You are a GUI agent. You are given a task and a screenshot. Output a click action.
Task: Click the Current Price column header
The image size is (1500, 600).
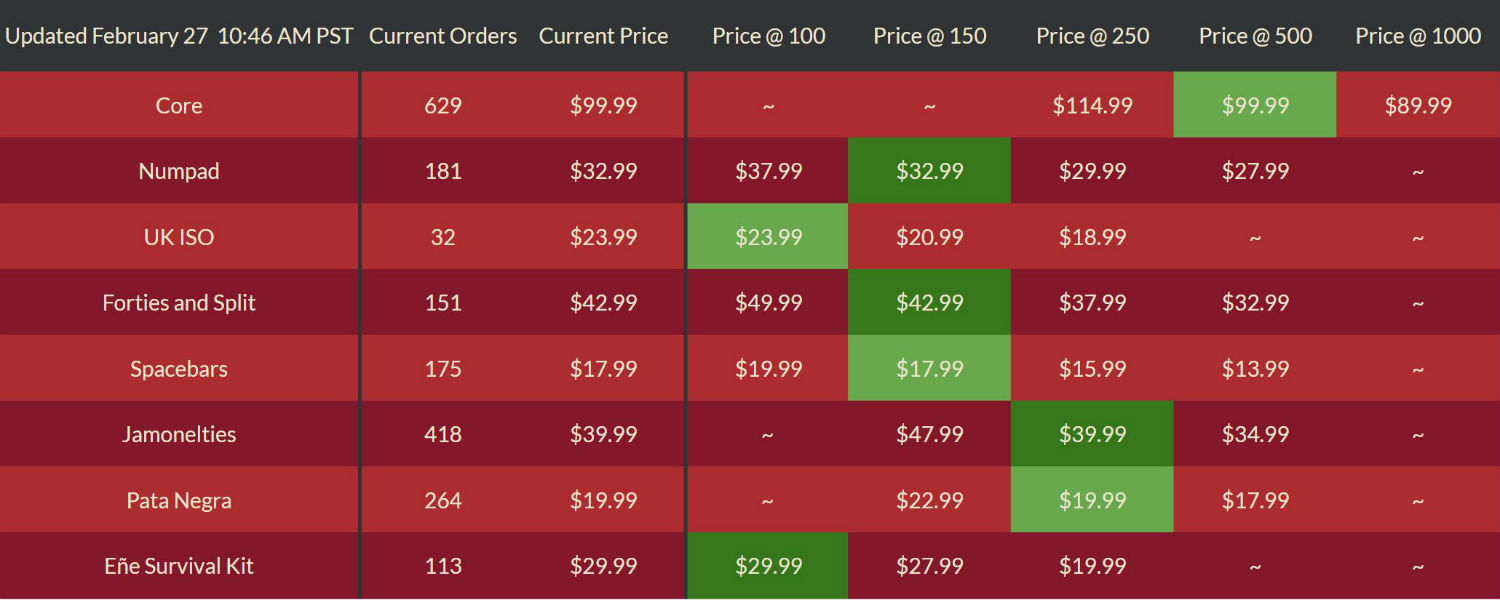tap(603, 36)
